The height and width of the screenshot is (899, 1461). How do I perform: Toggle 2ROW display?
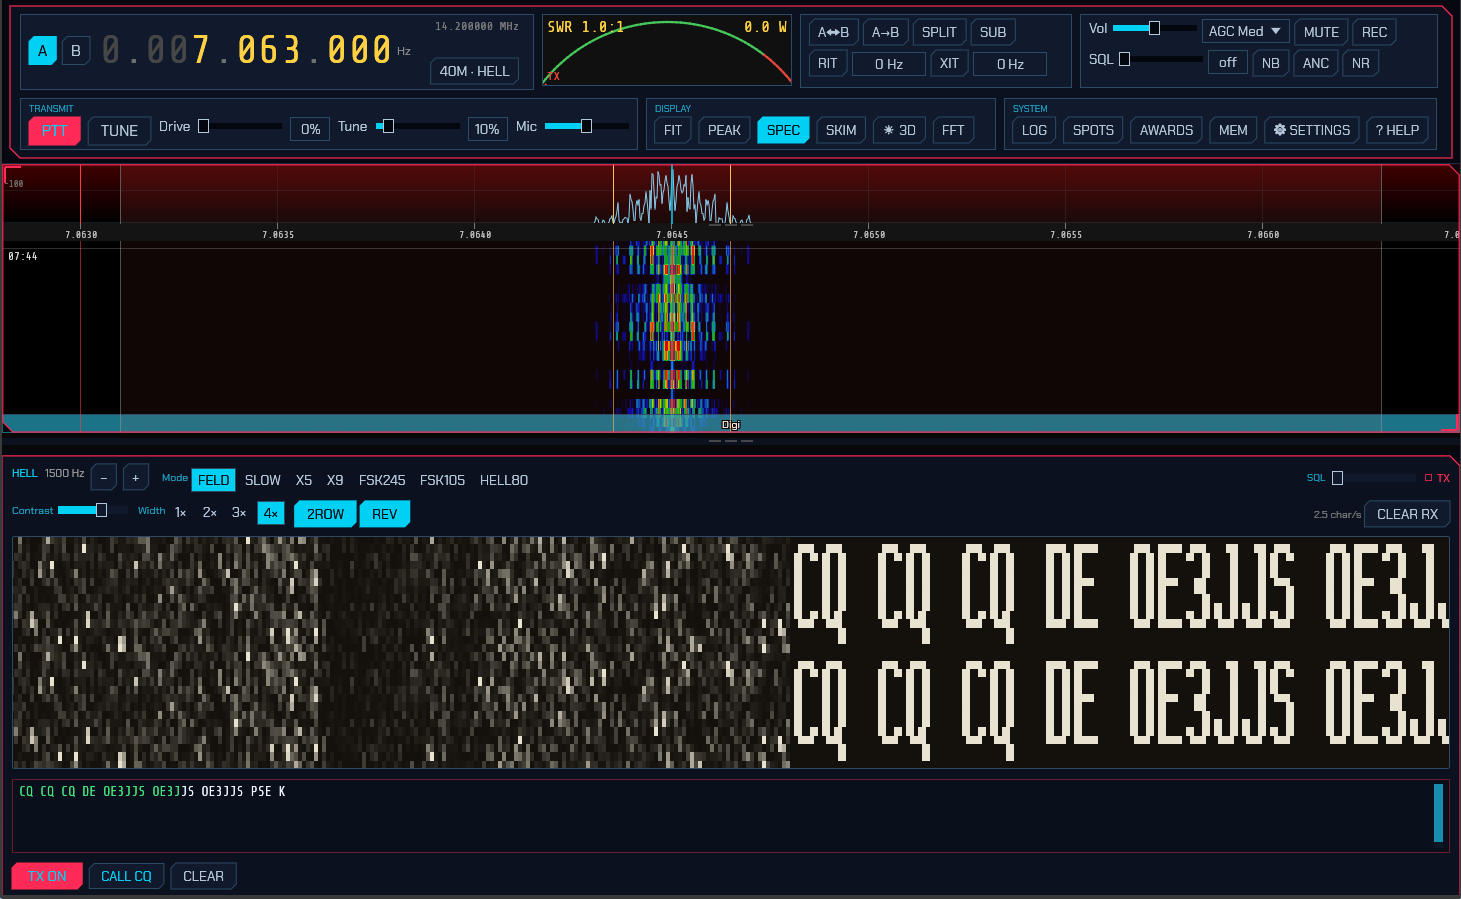tap(325, 514)
